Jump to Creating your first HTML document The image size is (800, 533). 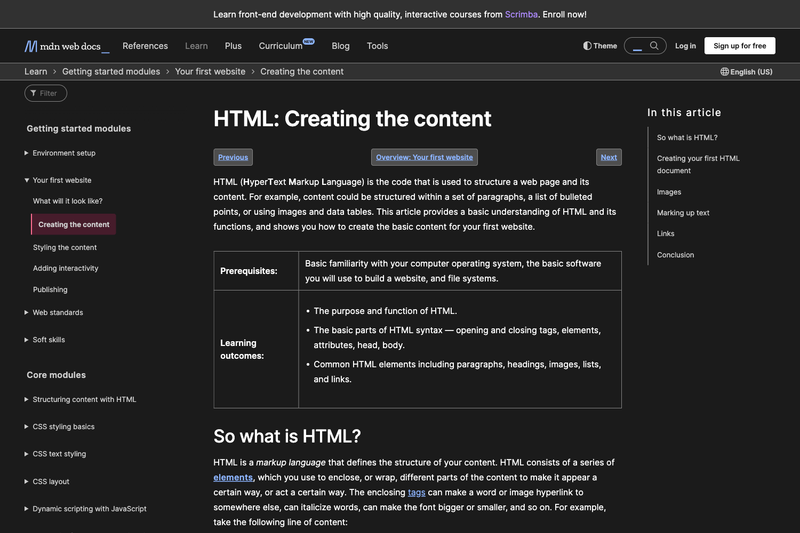click(x=698, y=165)
